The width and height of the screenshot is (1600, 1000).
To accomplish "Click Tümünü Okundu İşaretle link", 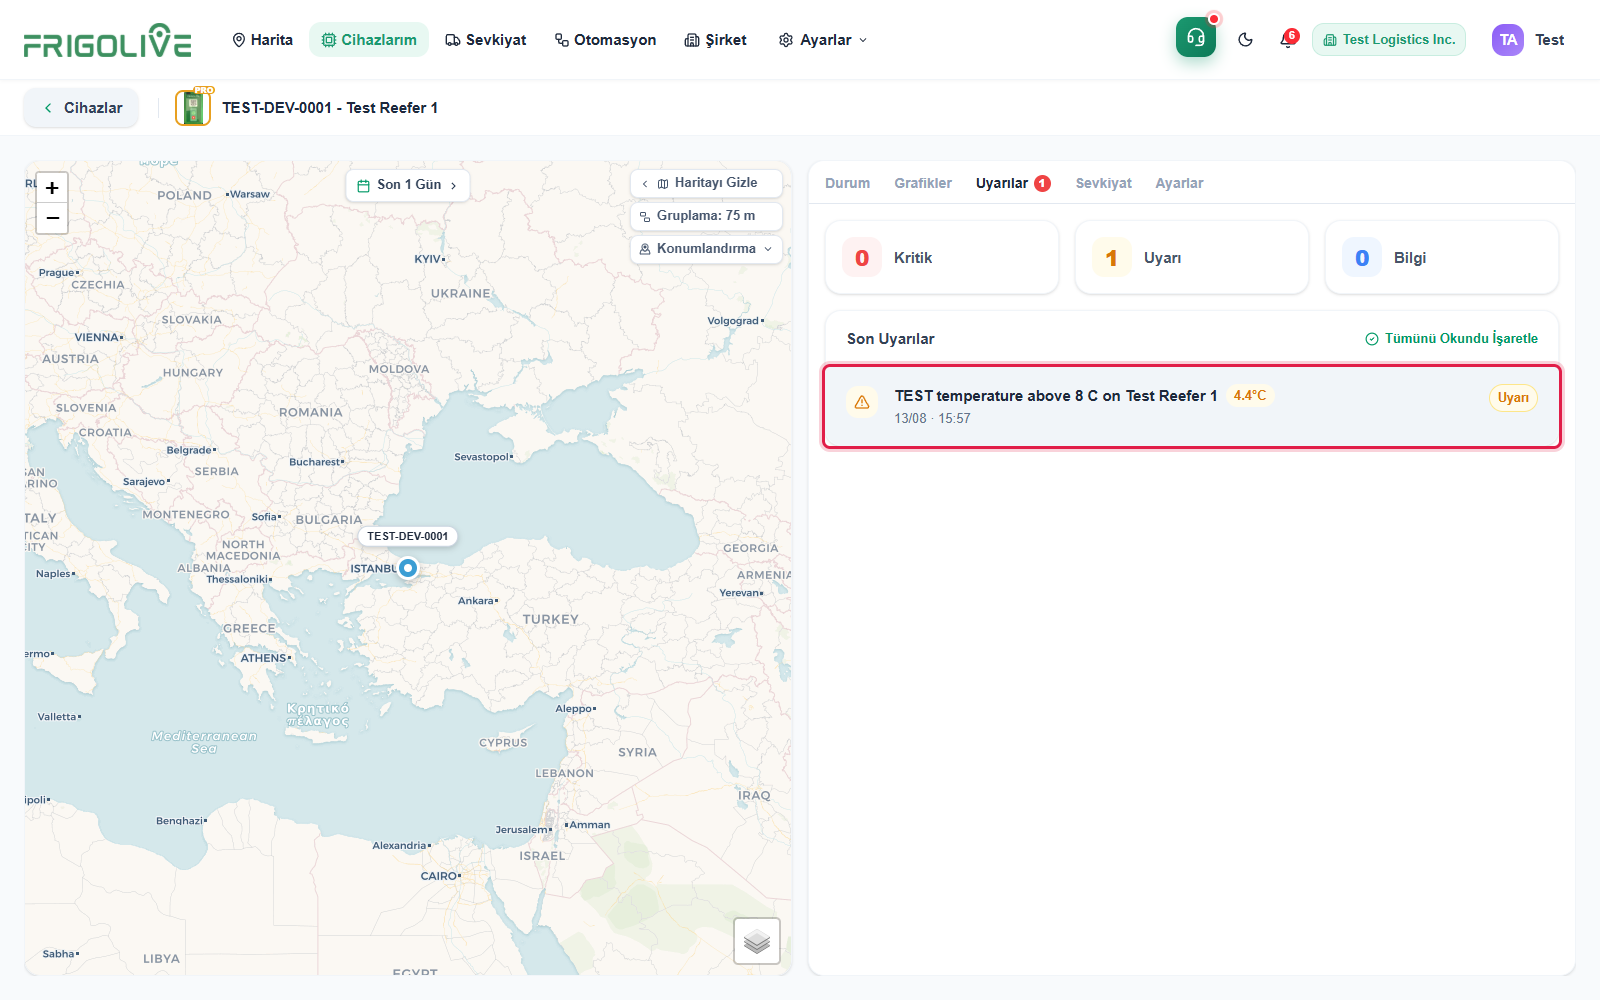I will pyautogui.click(x=1452, y=339).
